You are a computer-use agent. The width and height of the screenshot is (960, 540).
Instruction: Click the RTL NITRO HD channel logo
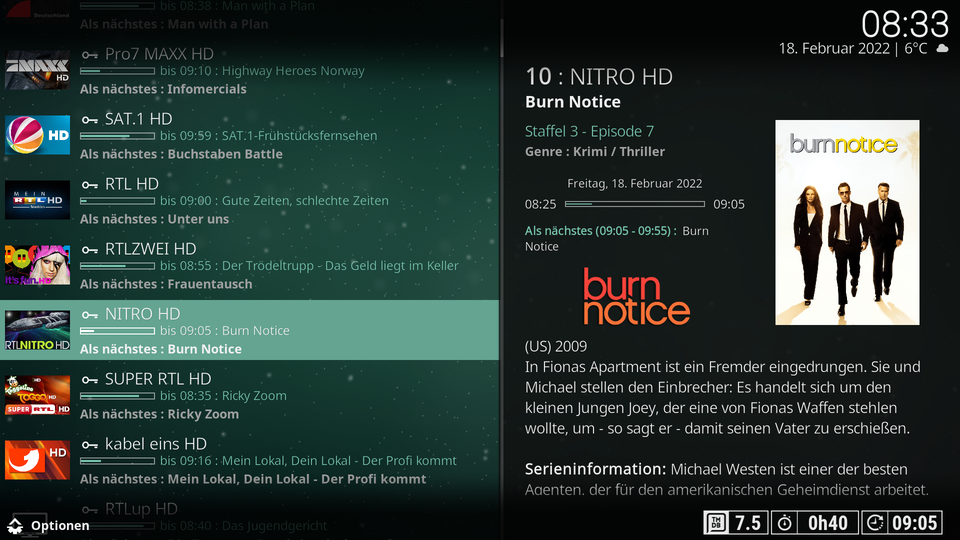click(x=37, y=331)
